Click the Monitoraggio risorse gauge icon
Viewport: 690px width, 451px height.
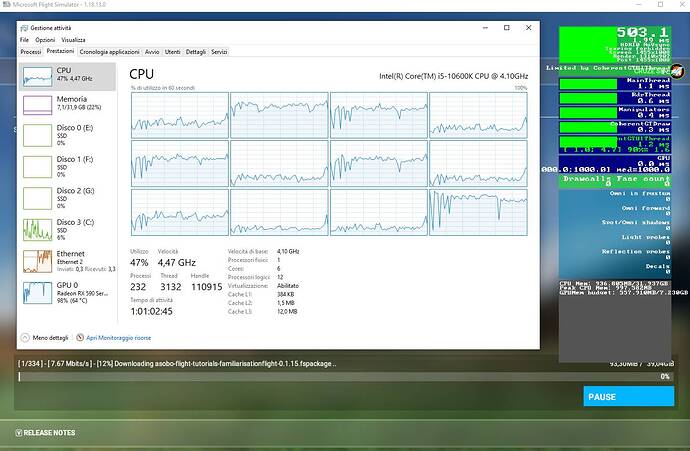(80, 337)
